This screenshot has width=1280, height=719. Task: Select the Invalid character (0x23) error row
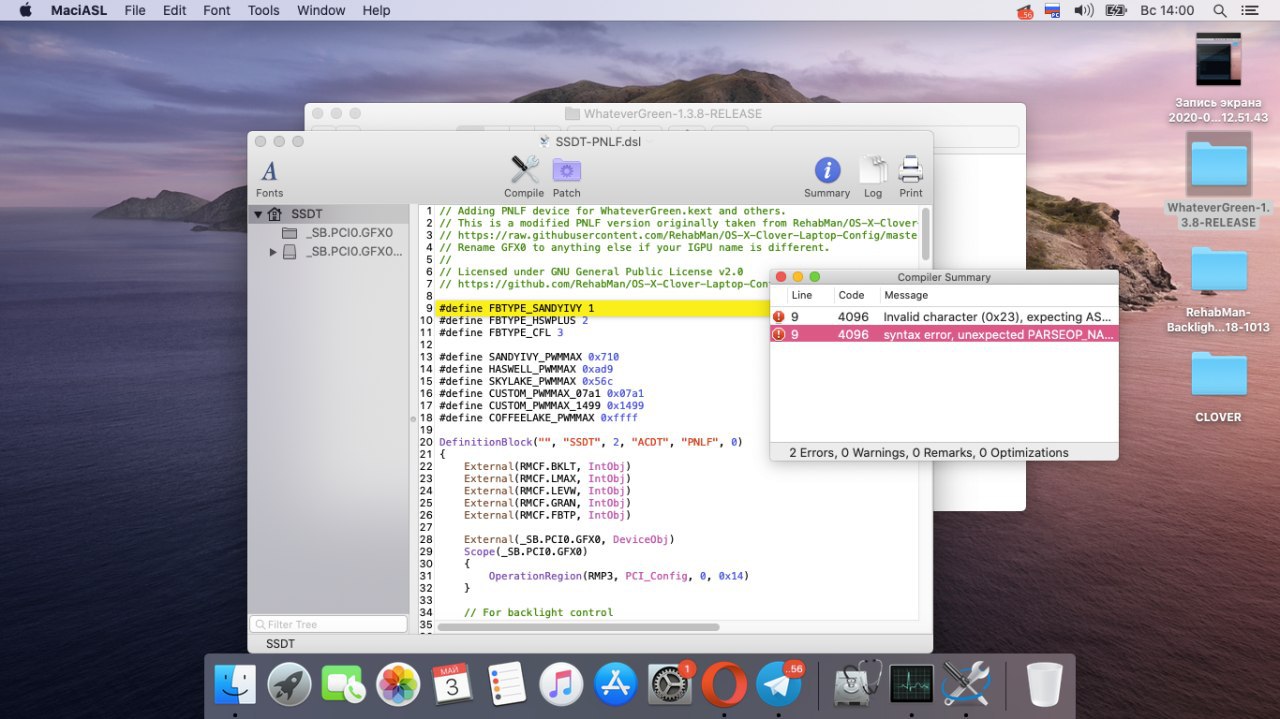click(944, 316)
